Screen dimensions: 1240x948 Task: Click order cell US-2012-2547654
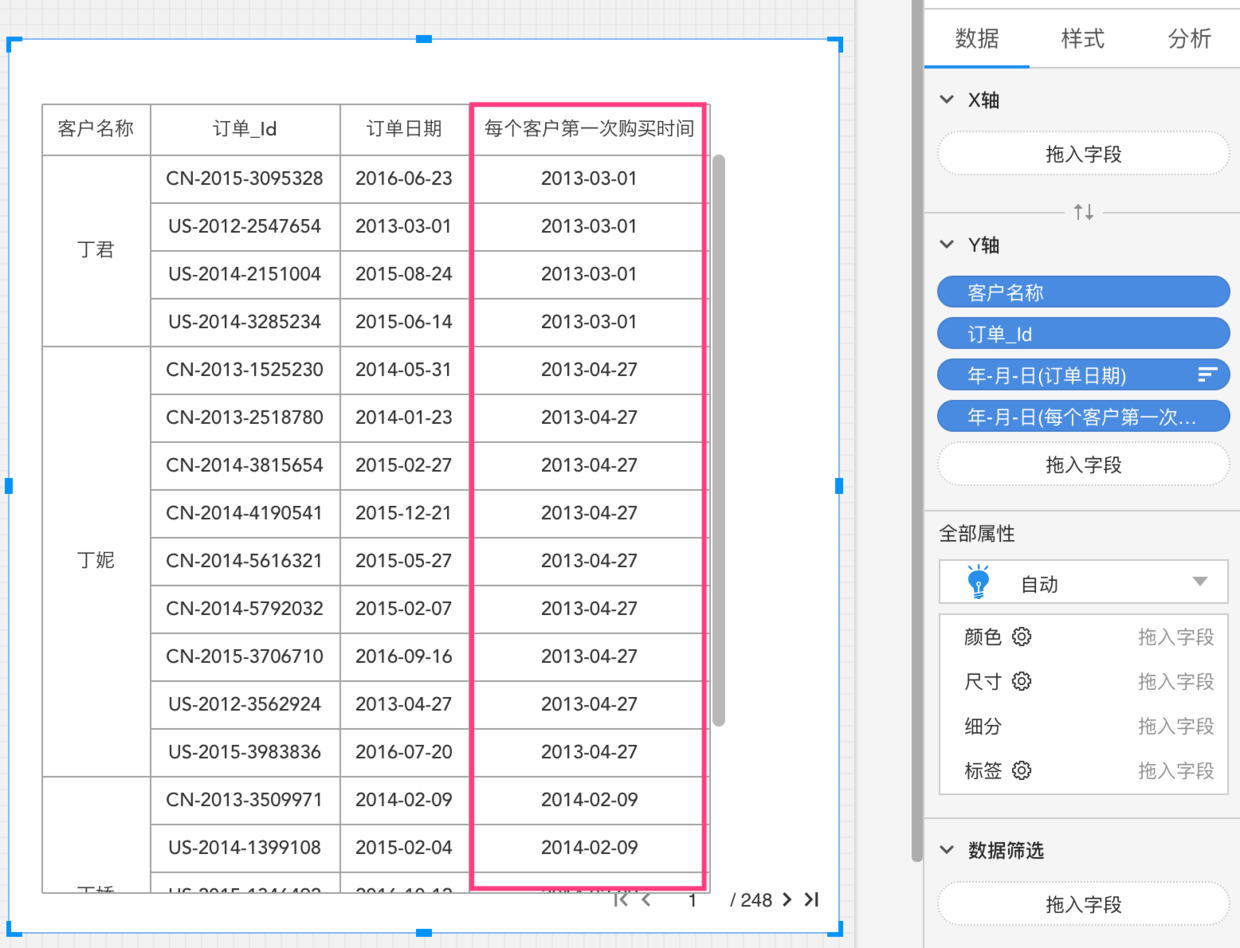(x=245, y=226)
